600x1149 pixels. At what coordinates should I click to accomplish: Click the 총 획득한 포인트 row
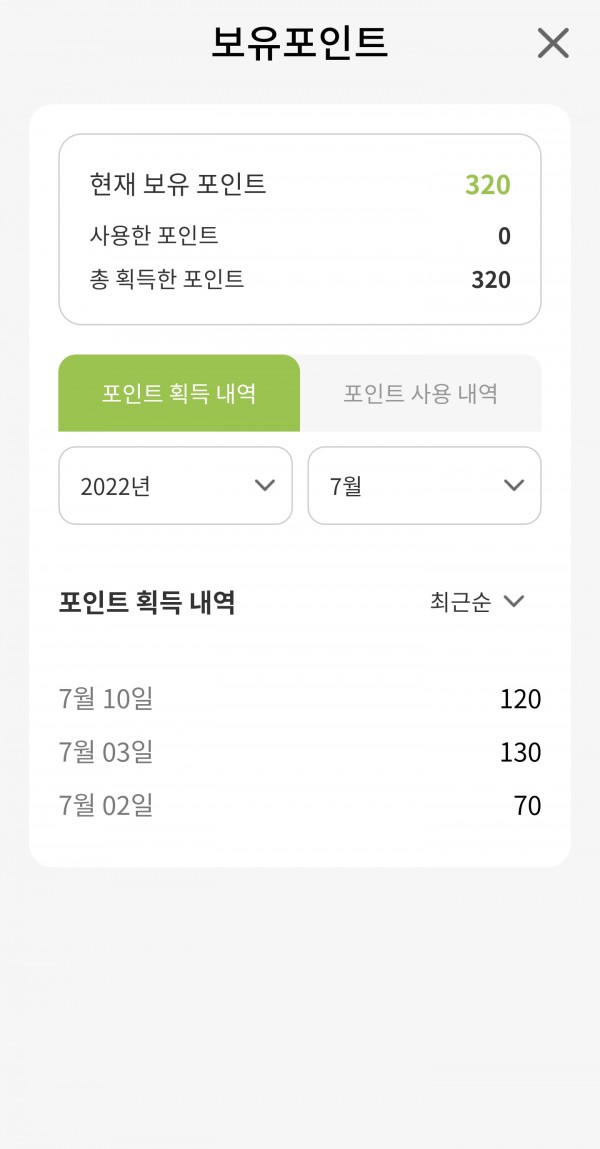tap(300, 280)
